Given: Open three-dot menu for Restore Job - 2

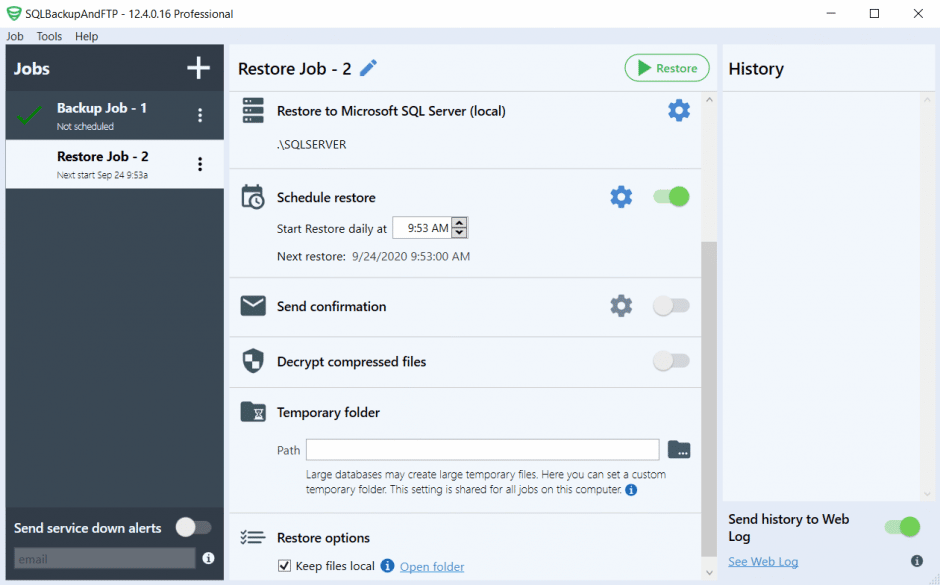Looking at the screenshot, I should pos(200,164).
